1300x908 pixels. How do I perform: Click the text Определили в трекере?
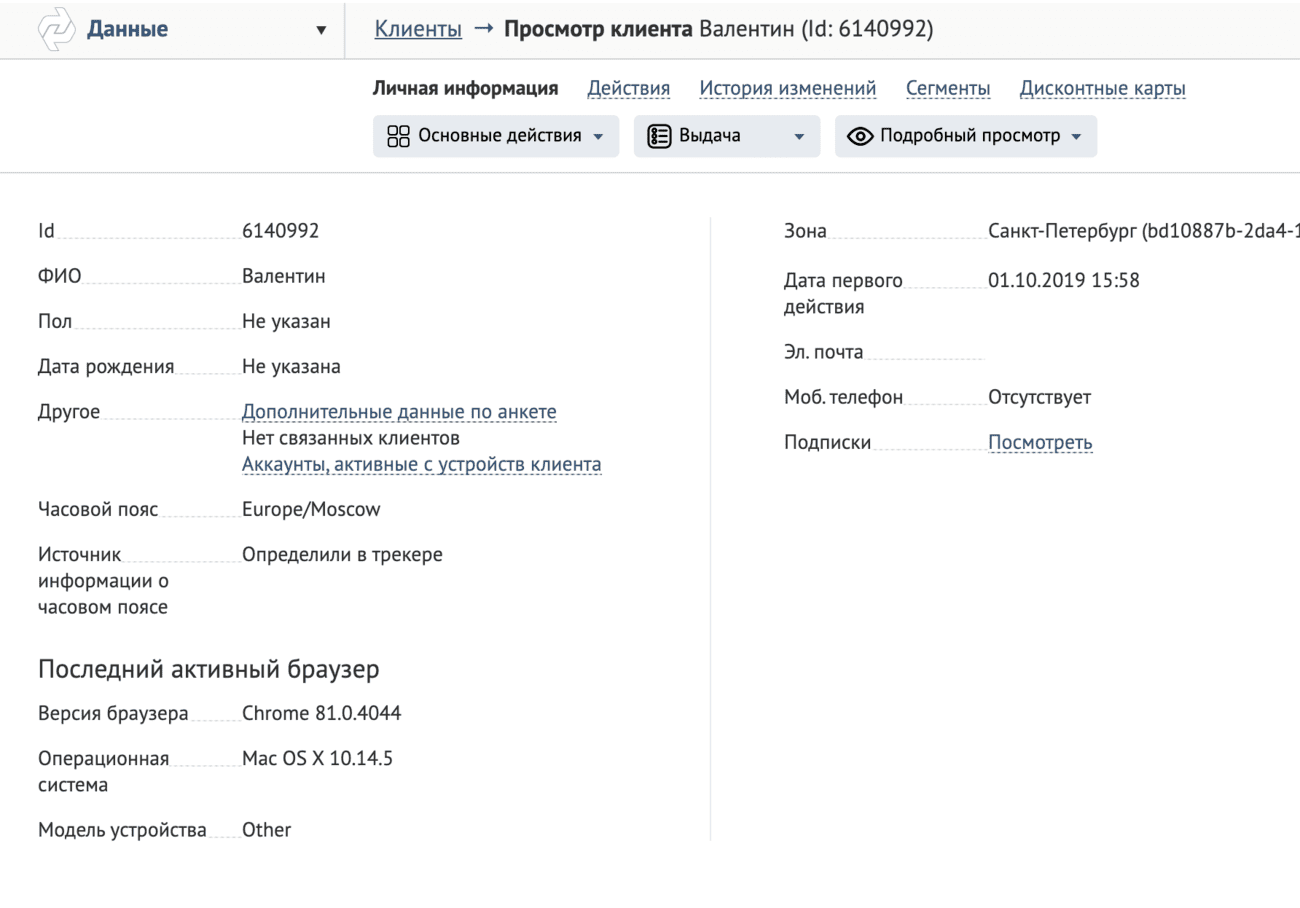pos(342,555)
